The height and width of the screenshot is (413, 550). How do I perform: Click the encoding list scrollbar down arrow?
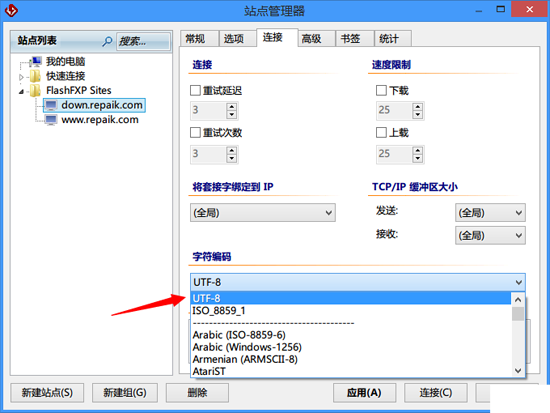coord(518,371)
